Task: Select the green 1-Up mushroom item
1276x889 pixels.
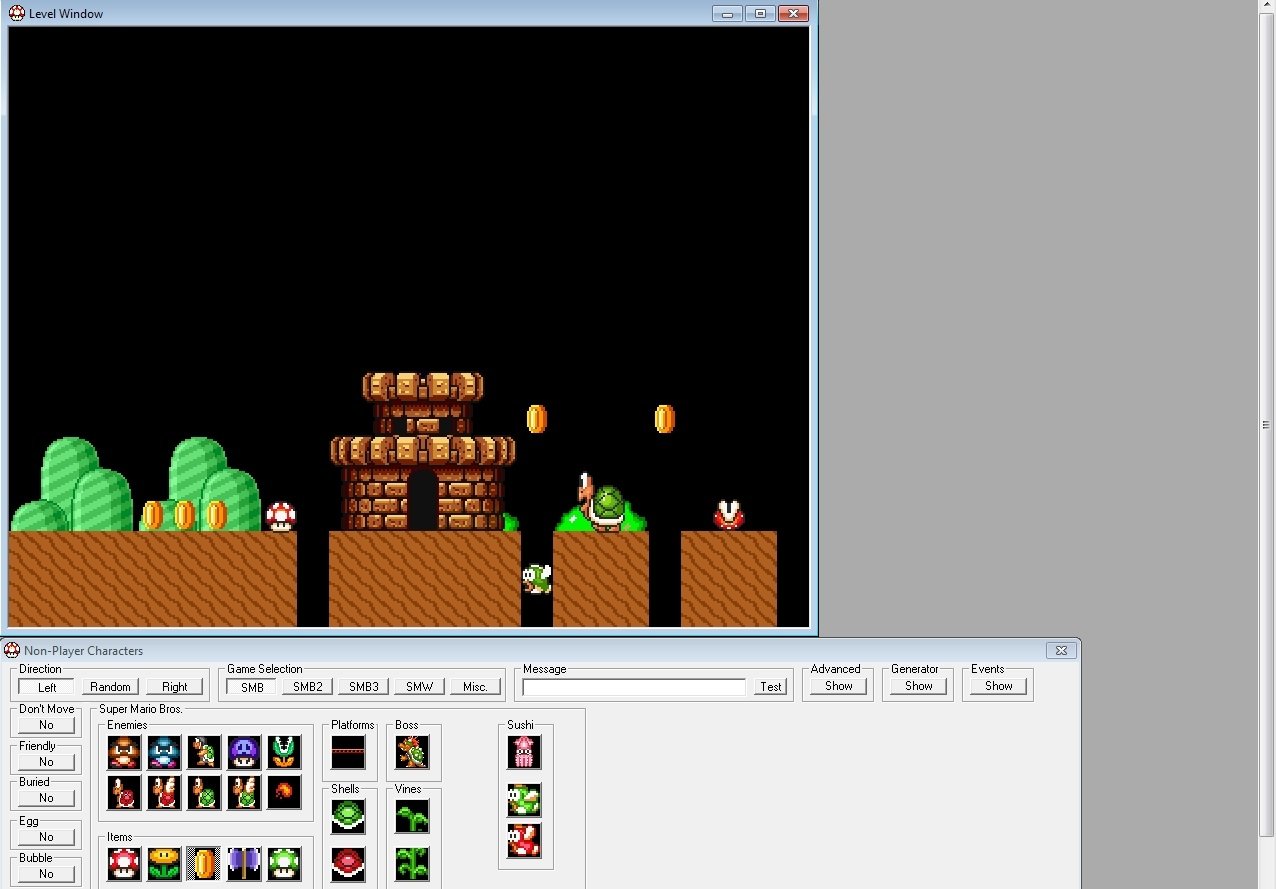Action: 284,863
